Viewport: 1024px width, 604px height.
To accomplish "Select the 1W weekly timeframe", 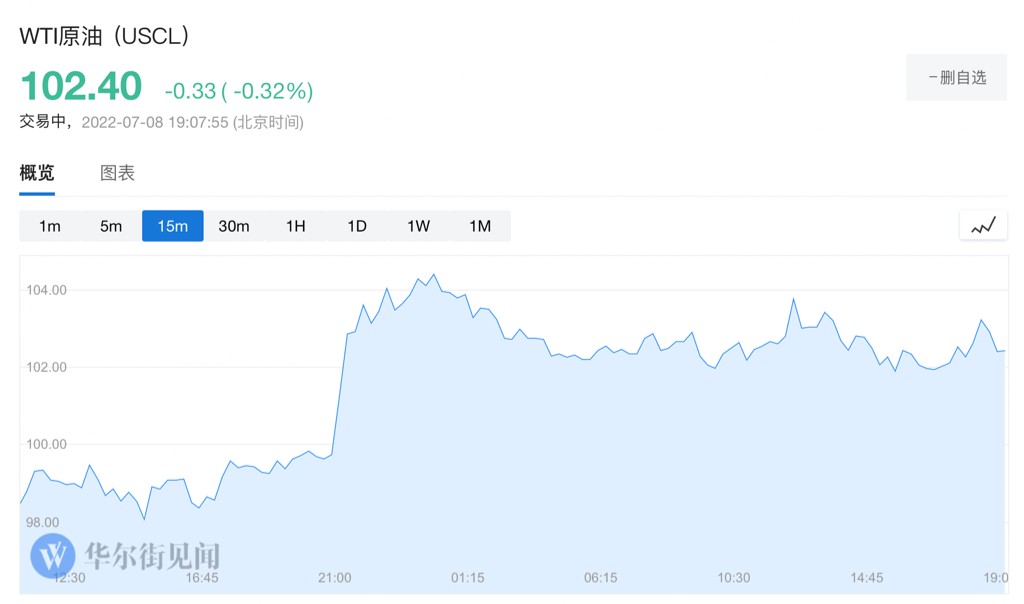I will click(418, 226).
